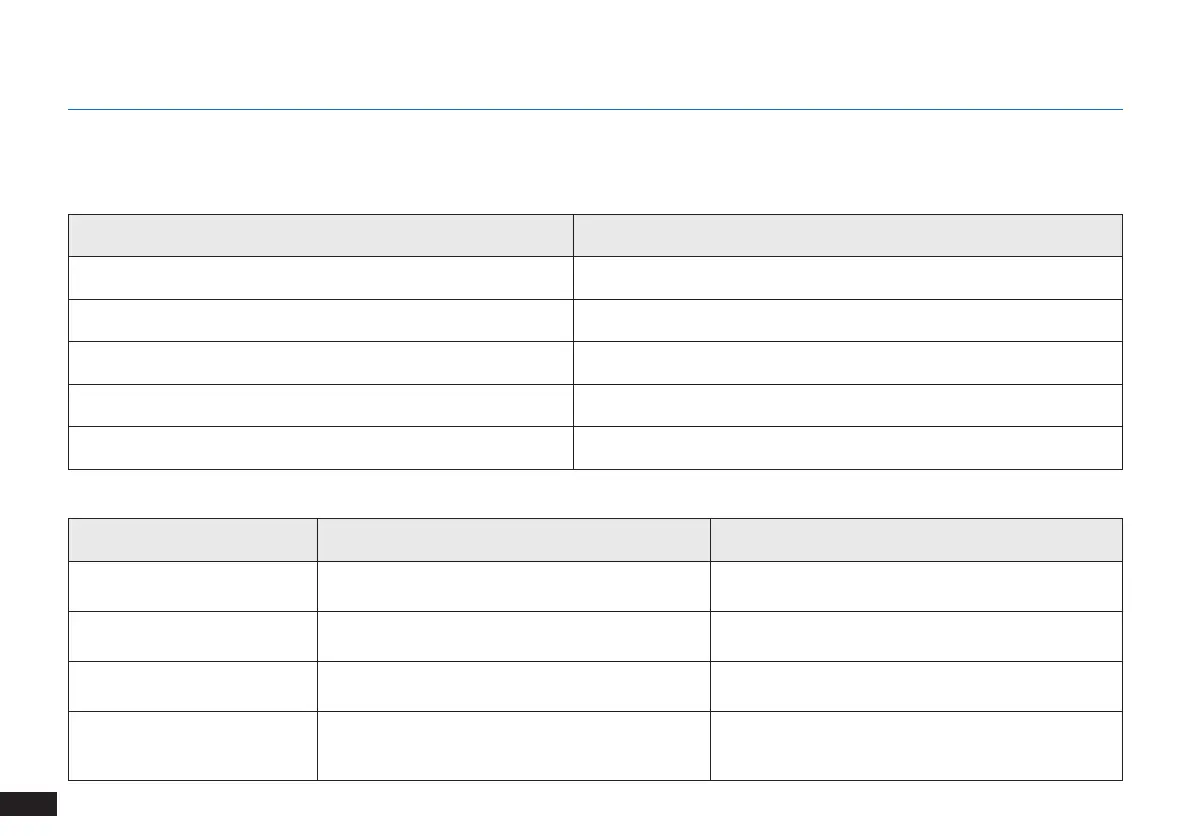Click the rightmost header cell, lower table
1191x839 pixels.
coord(915,540)
